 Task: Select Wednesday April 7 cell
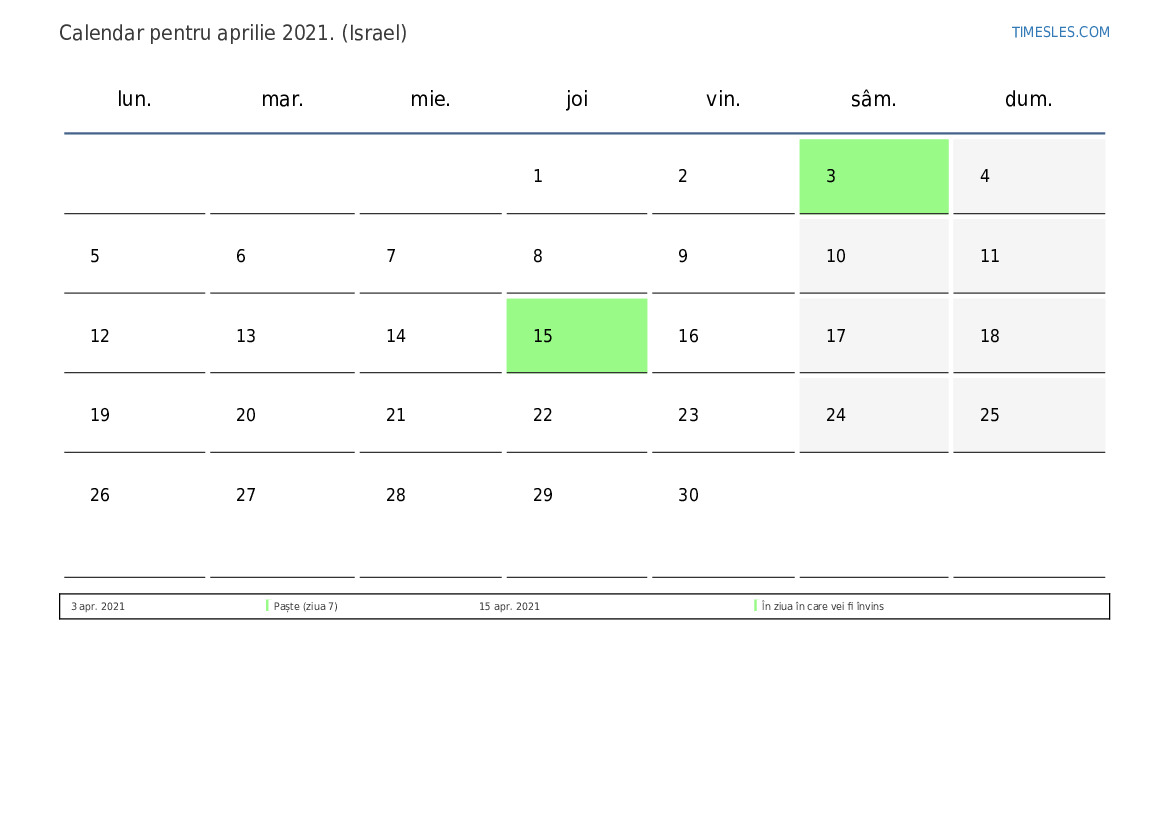tap(430, 256)
